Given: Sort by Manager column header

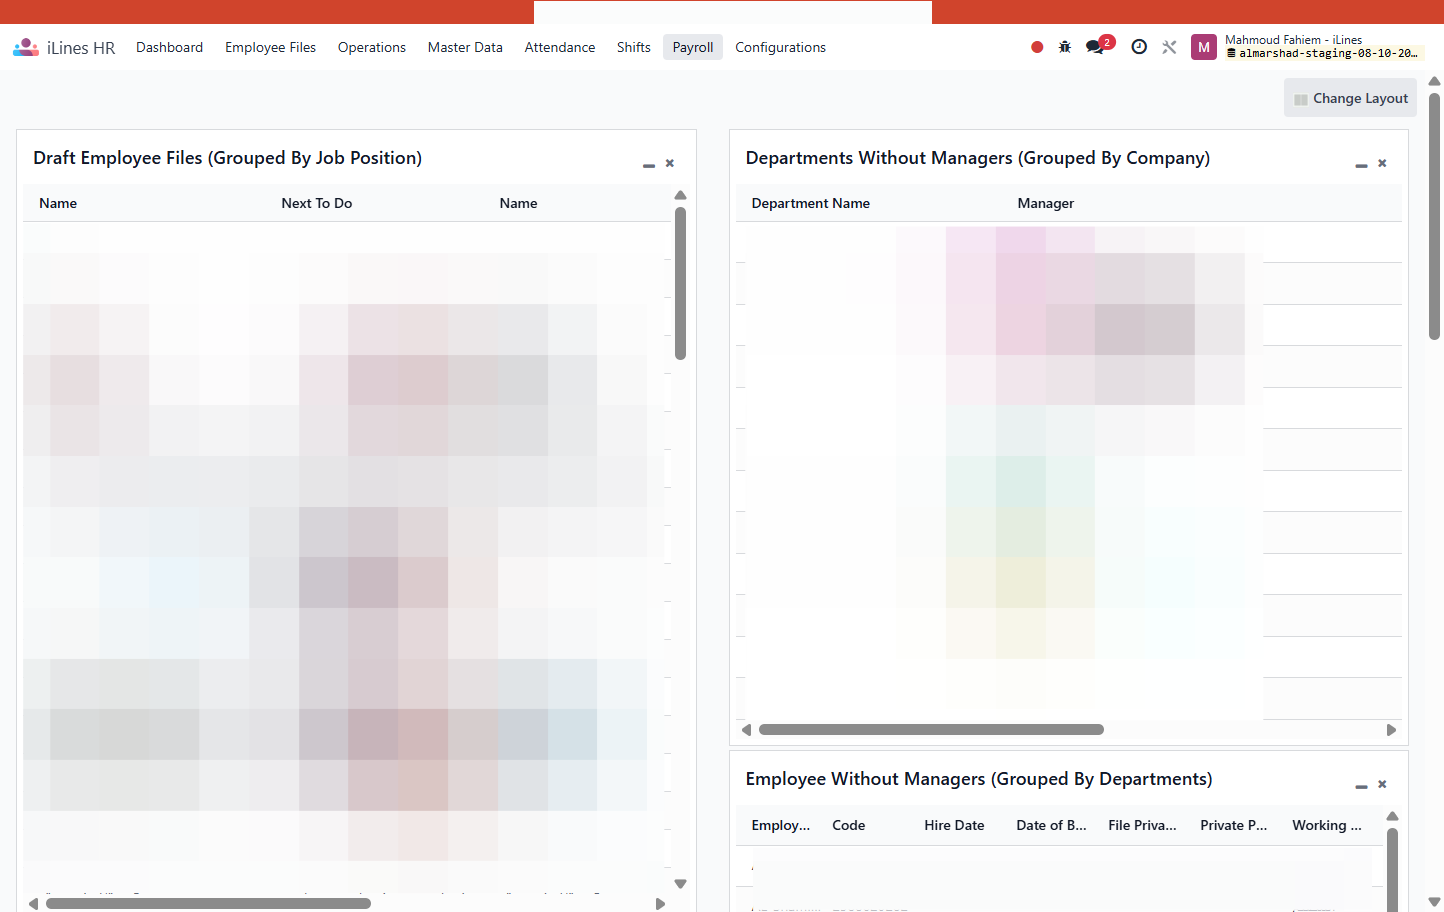Looking at the screenshot, I should (x=1046, y=203).
